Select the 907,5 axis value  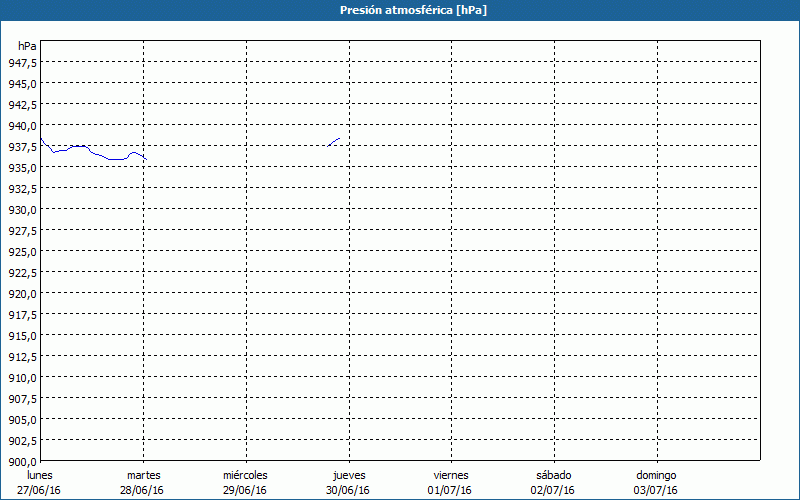pyautogui.click(x=22, y=398)
